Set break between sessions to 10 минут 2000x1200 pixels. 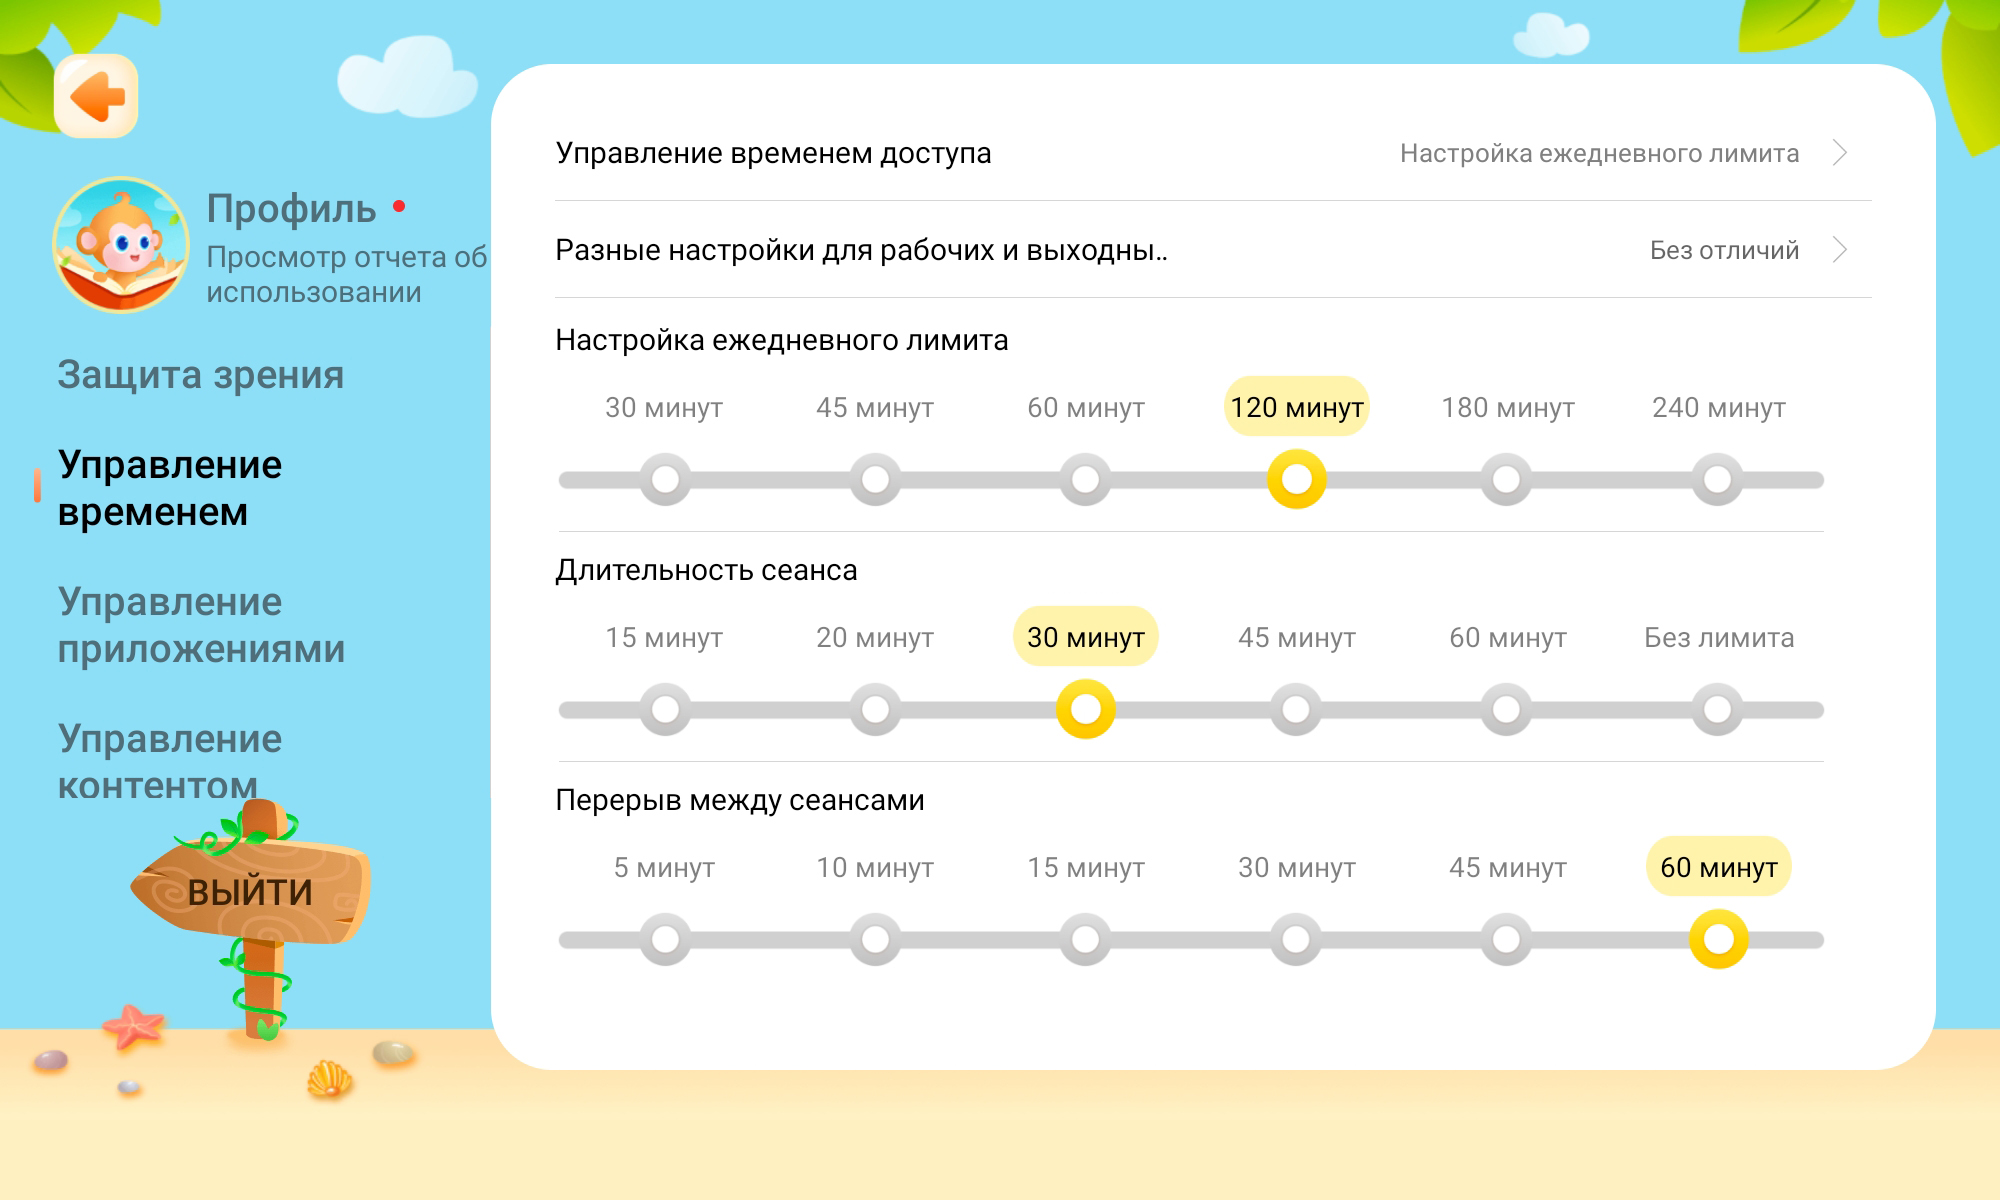(x=875, y=868)
